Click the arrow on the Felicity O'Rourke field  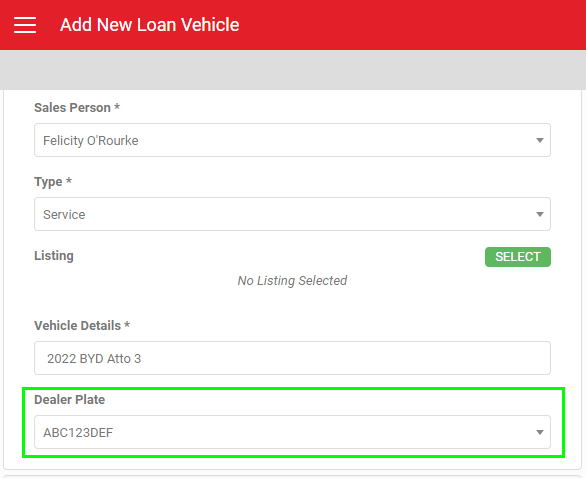click(539, 141)
